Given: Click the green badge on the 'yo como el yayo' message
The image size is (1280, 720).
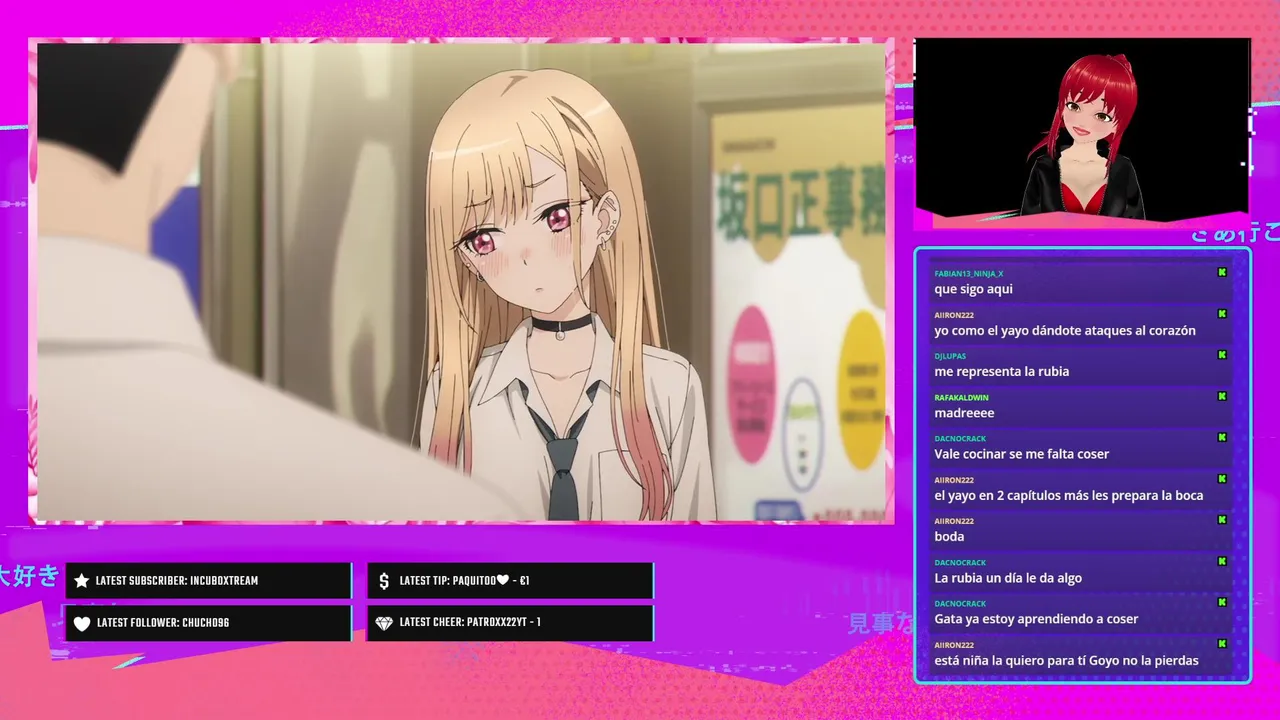Looking at the screenshot, I should pos(1222,314).
